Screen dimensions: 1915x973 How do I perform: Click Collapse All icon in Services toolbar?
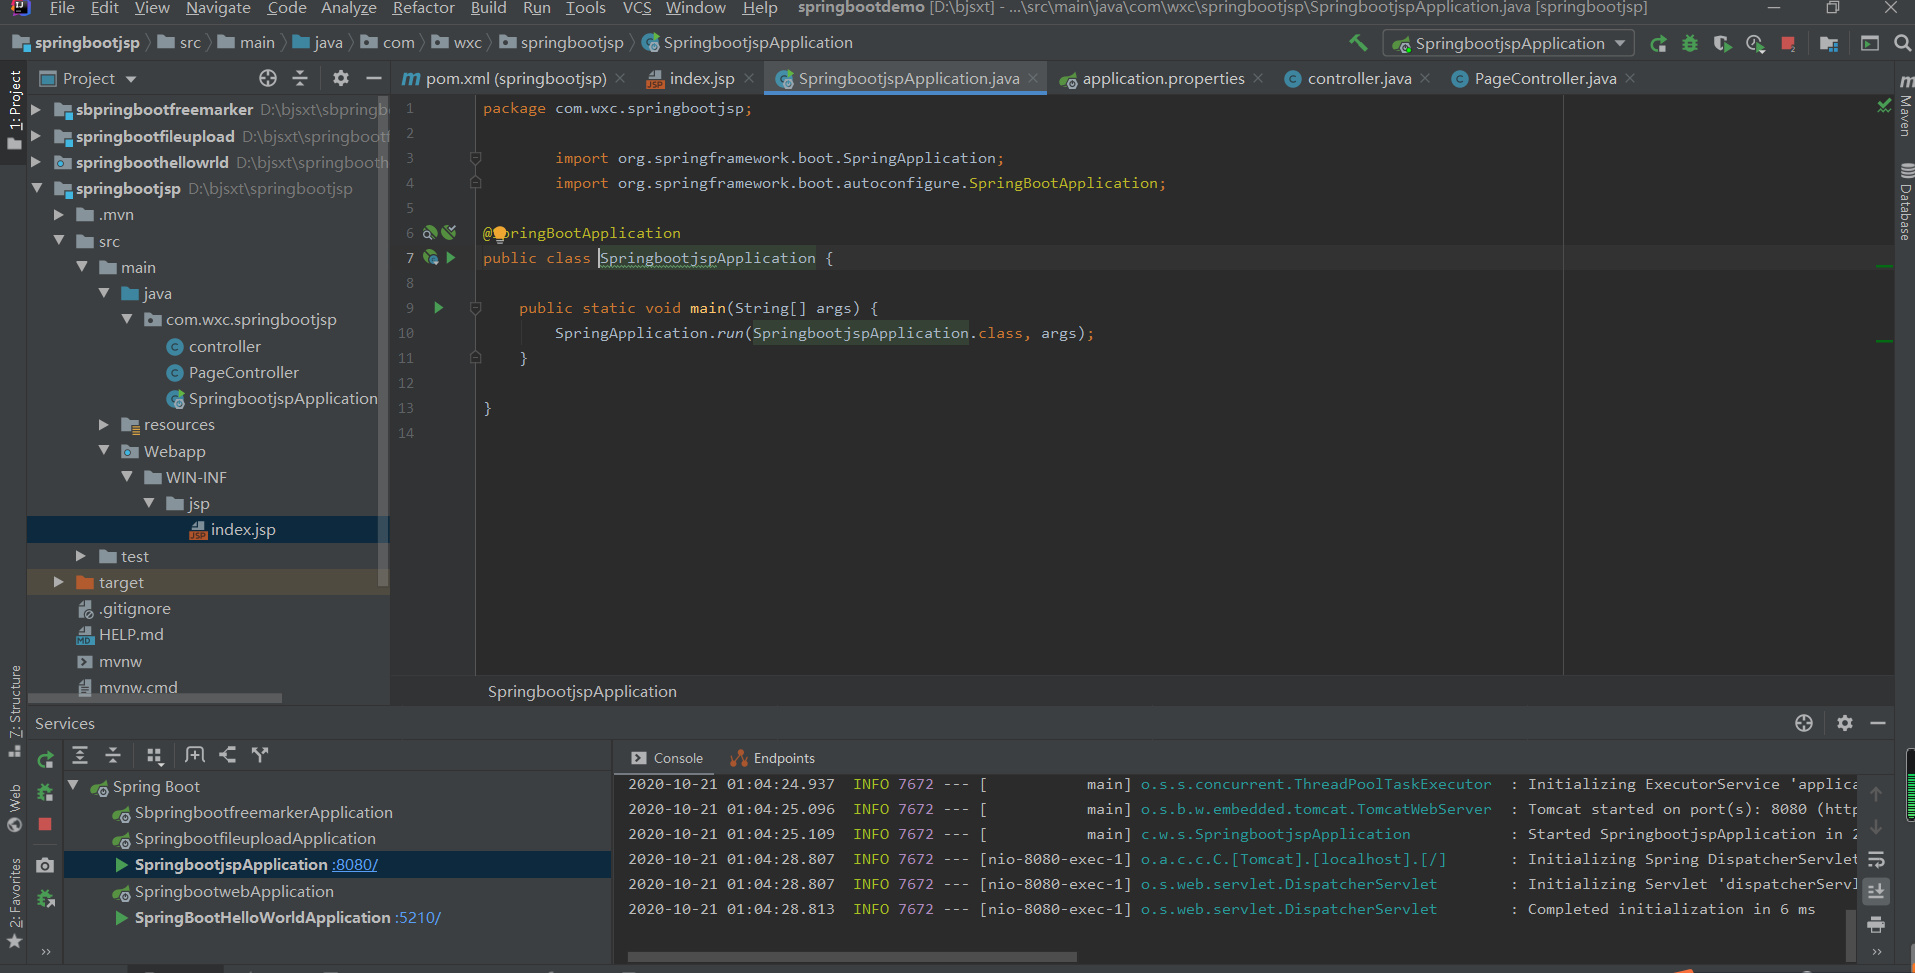(113, 755)
